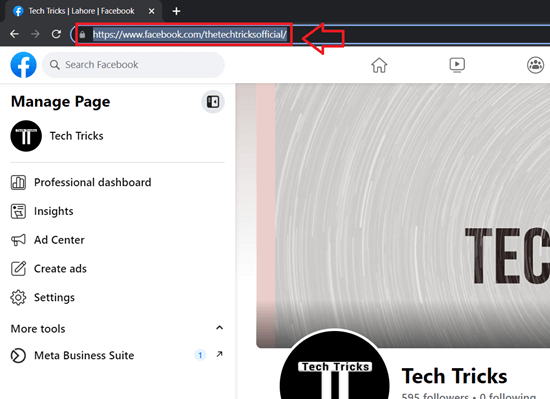Open the Groups icon in top bar

pyautogui.click(x=535, y=65)
